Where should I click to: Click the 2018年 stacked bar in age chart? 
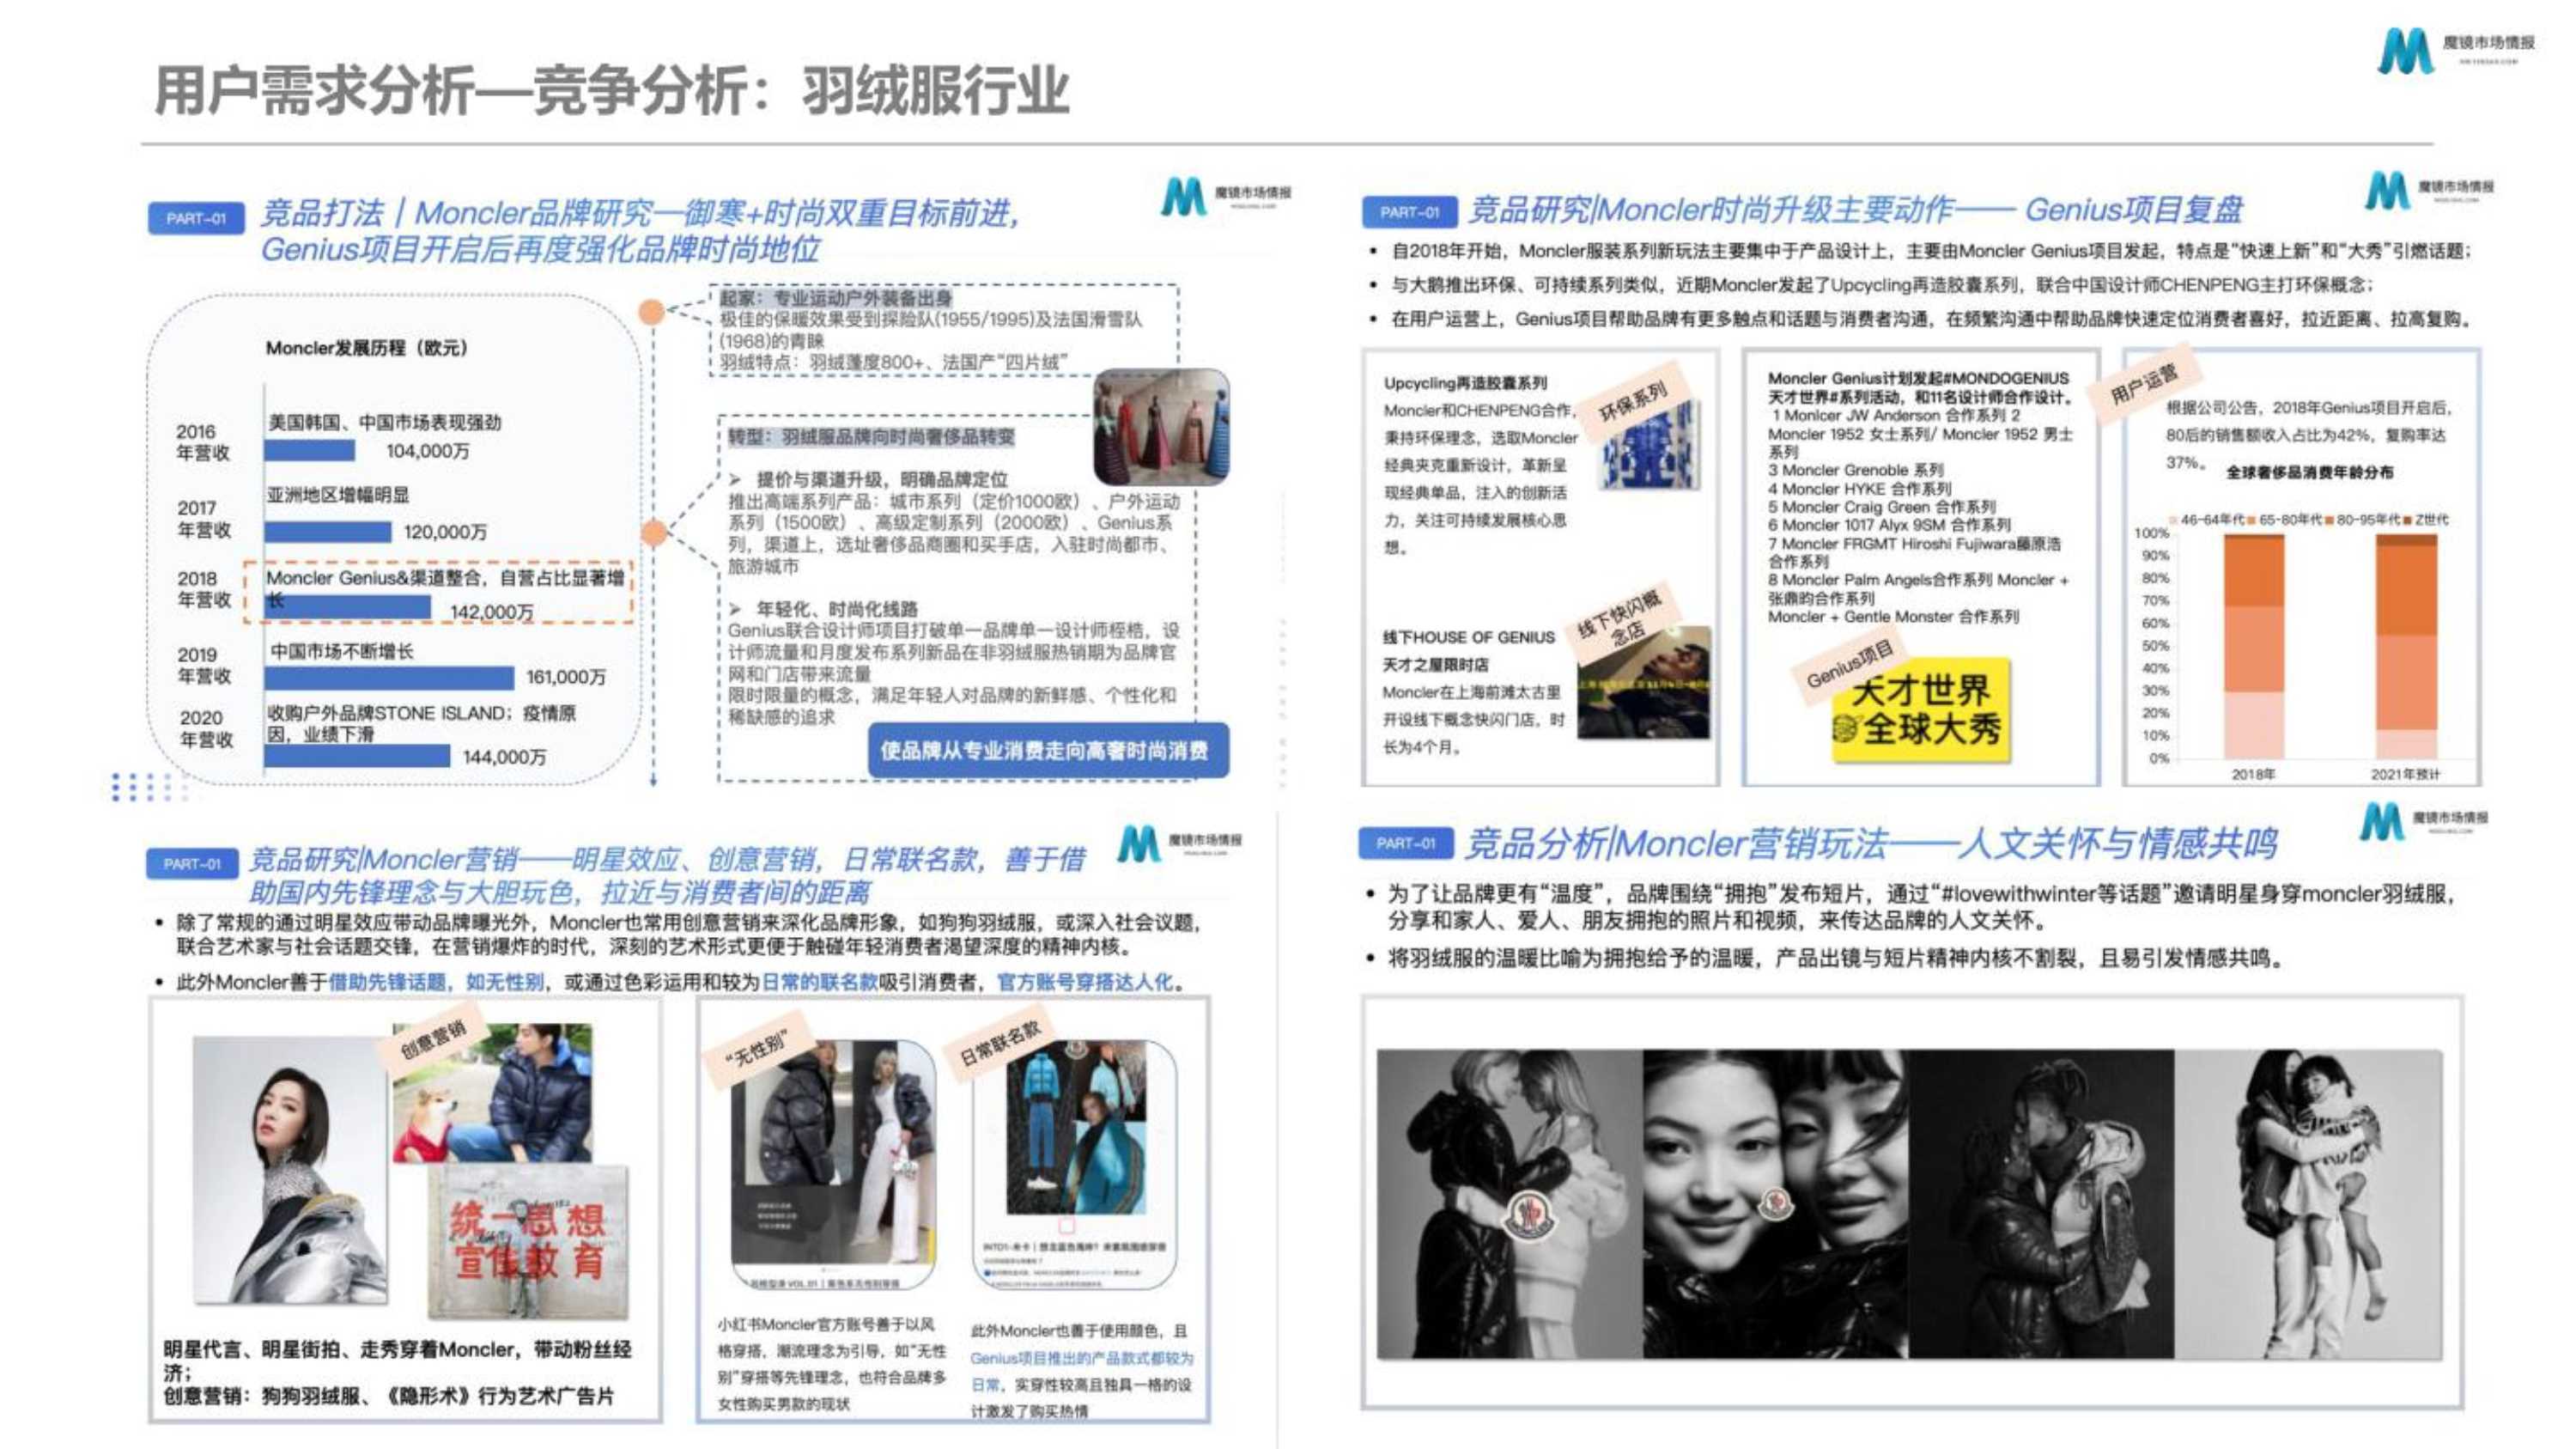tap(2254, 647)
